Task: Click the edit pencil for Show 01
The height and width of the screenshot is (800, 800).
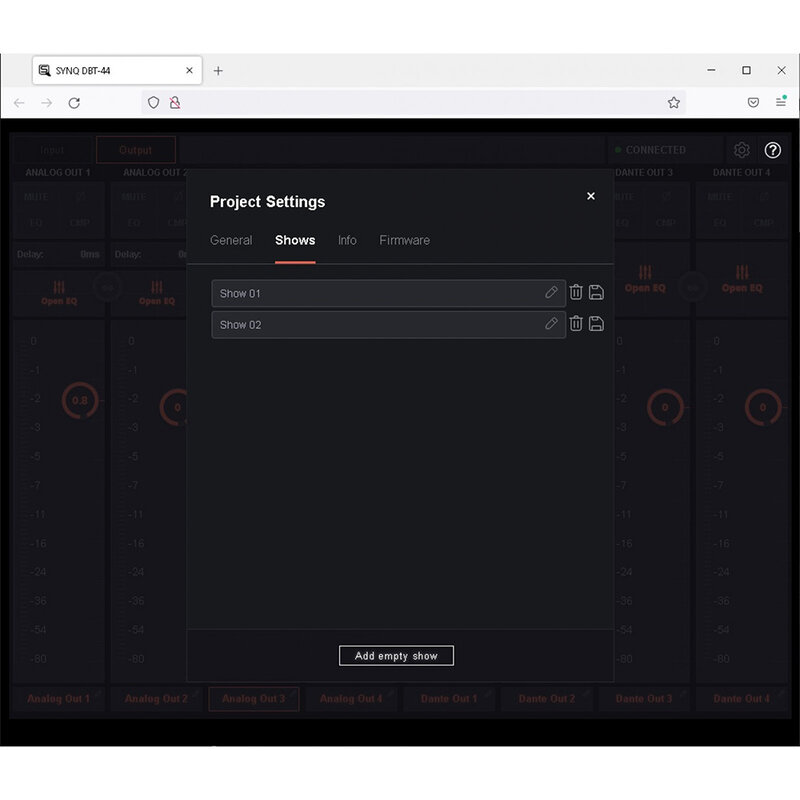Action: [x=551, y=293]
